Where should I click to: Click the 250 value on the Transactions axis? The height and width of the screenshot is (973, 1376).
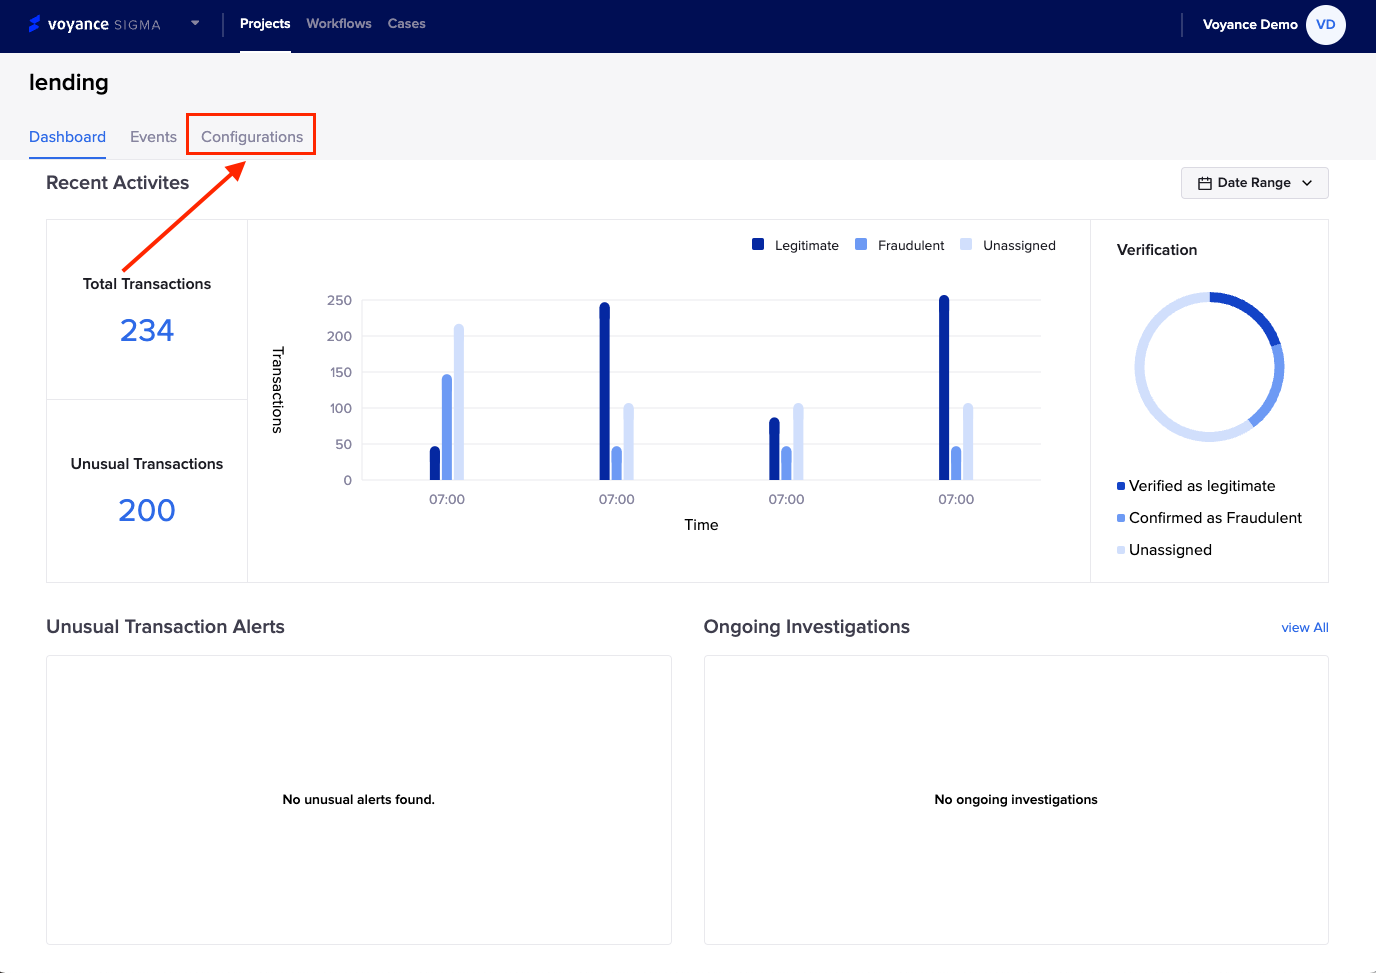coord(339,300)
